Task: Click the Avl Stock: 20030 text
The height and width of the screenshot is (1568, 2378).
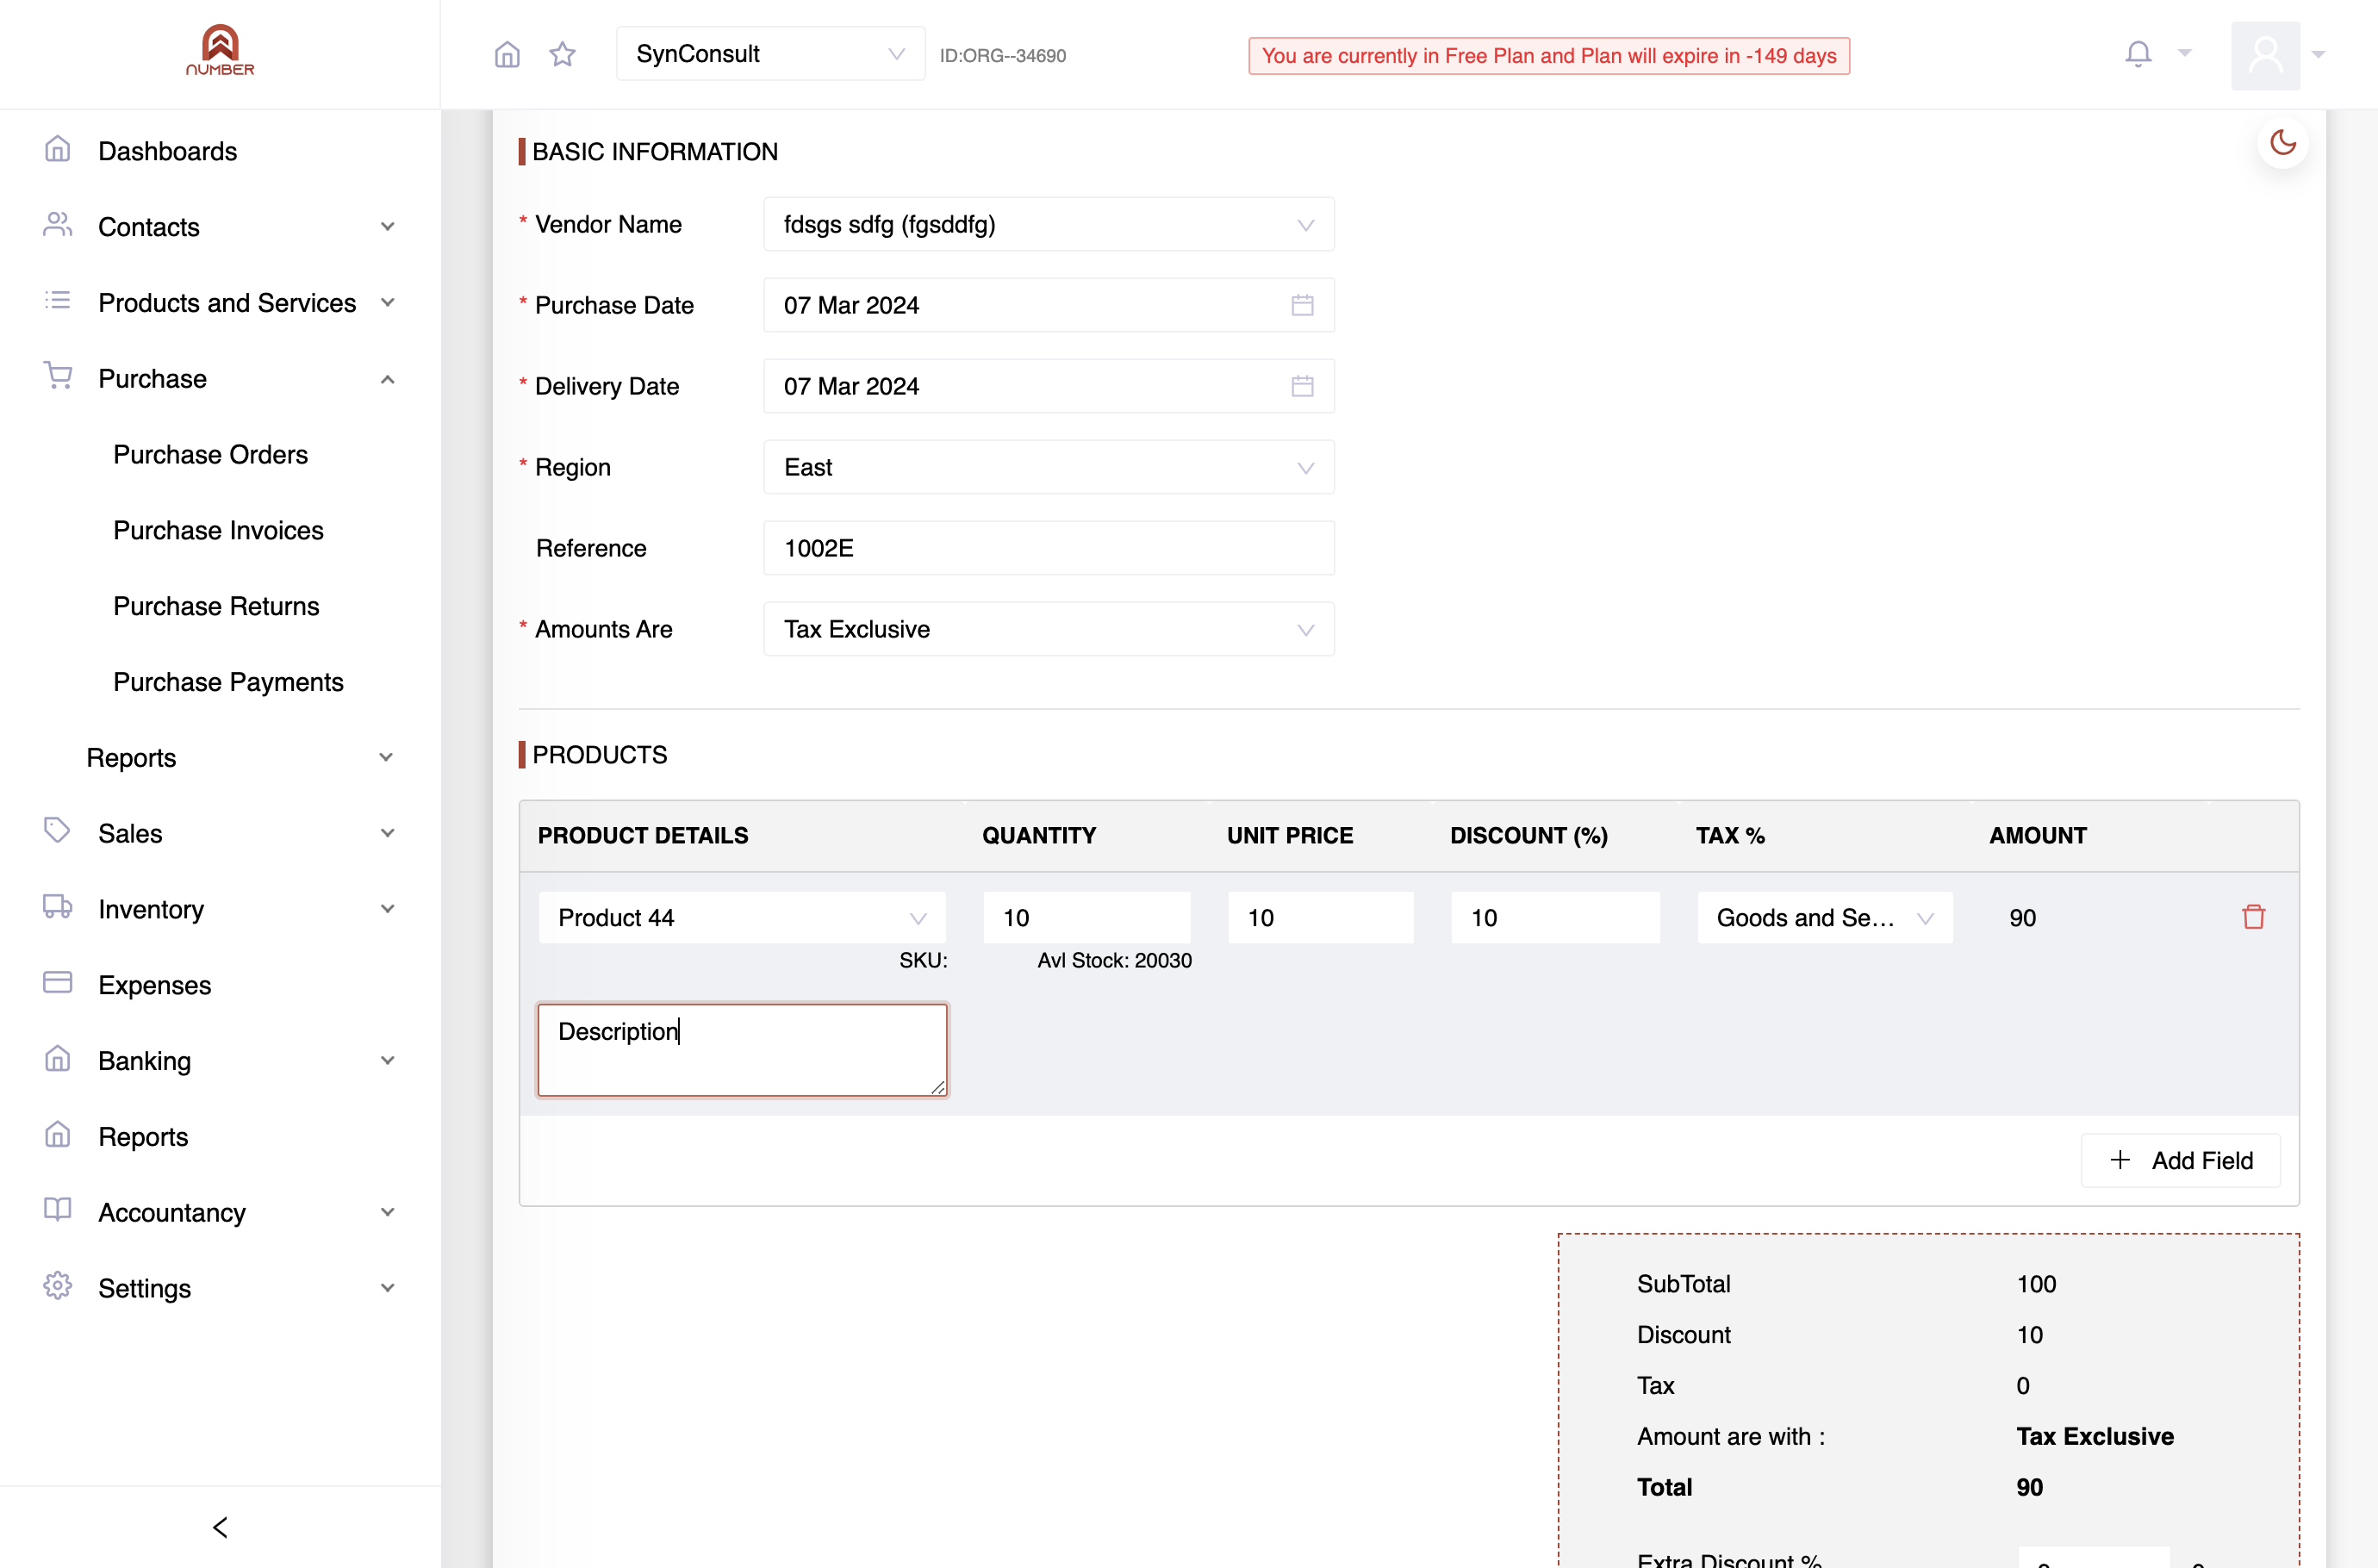Action: pyautogui.click(x=1115, y=960)
